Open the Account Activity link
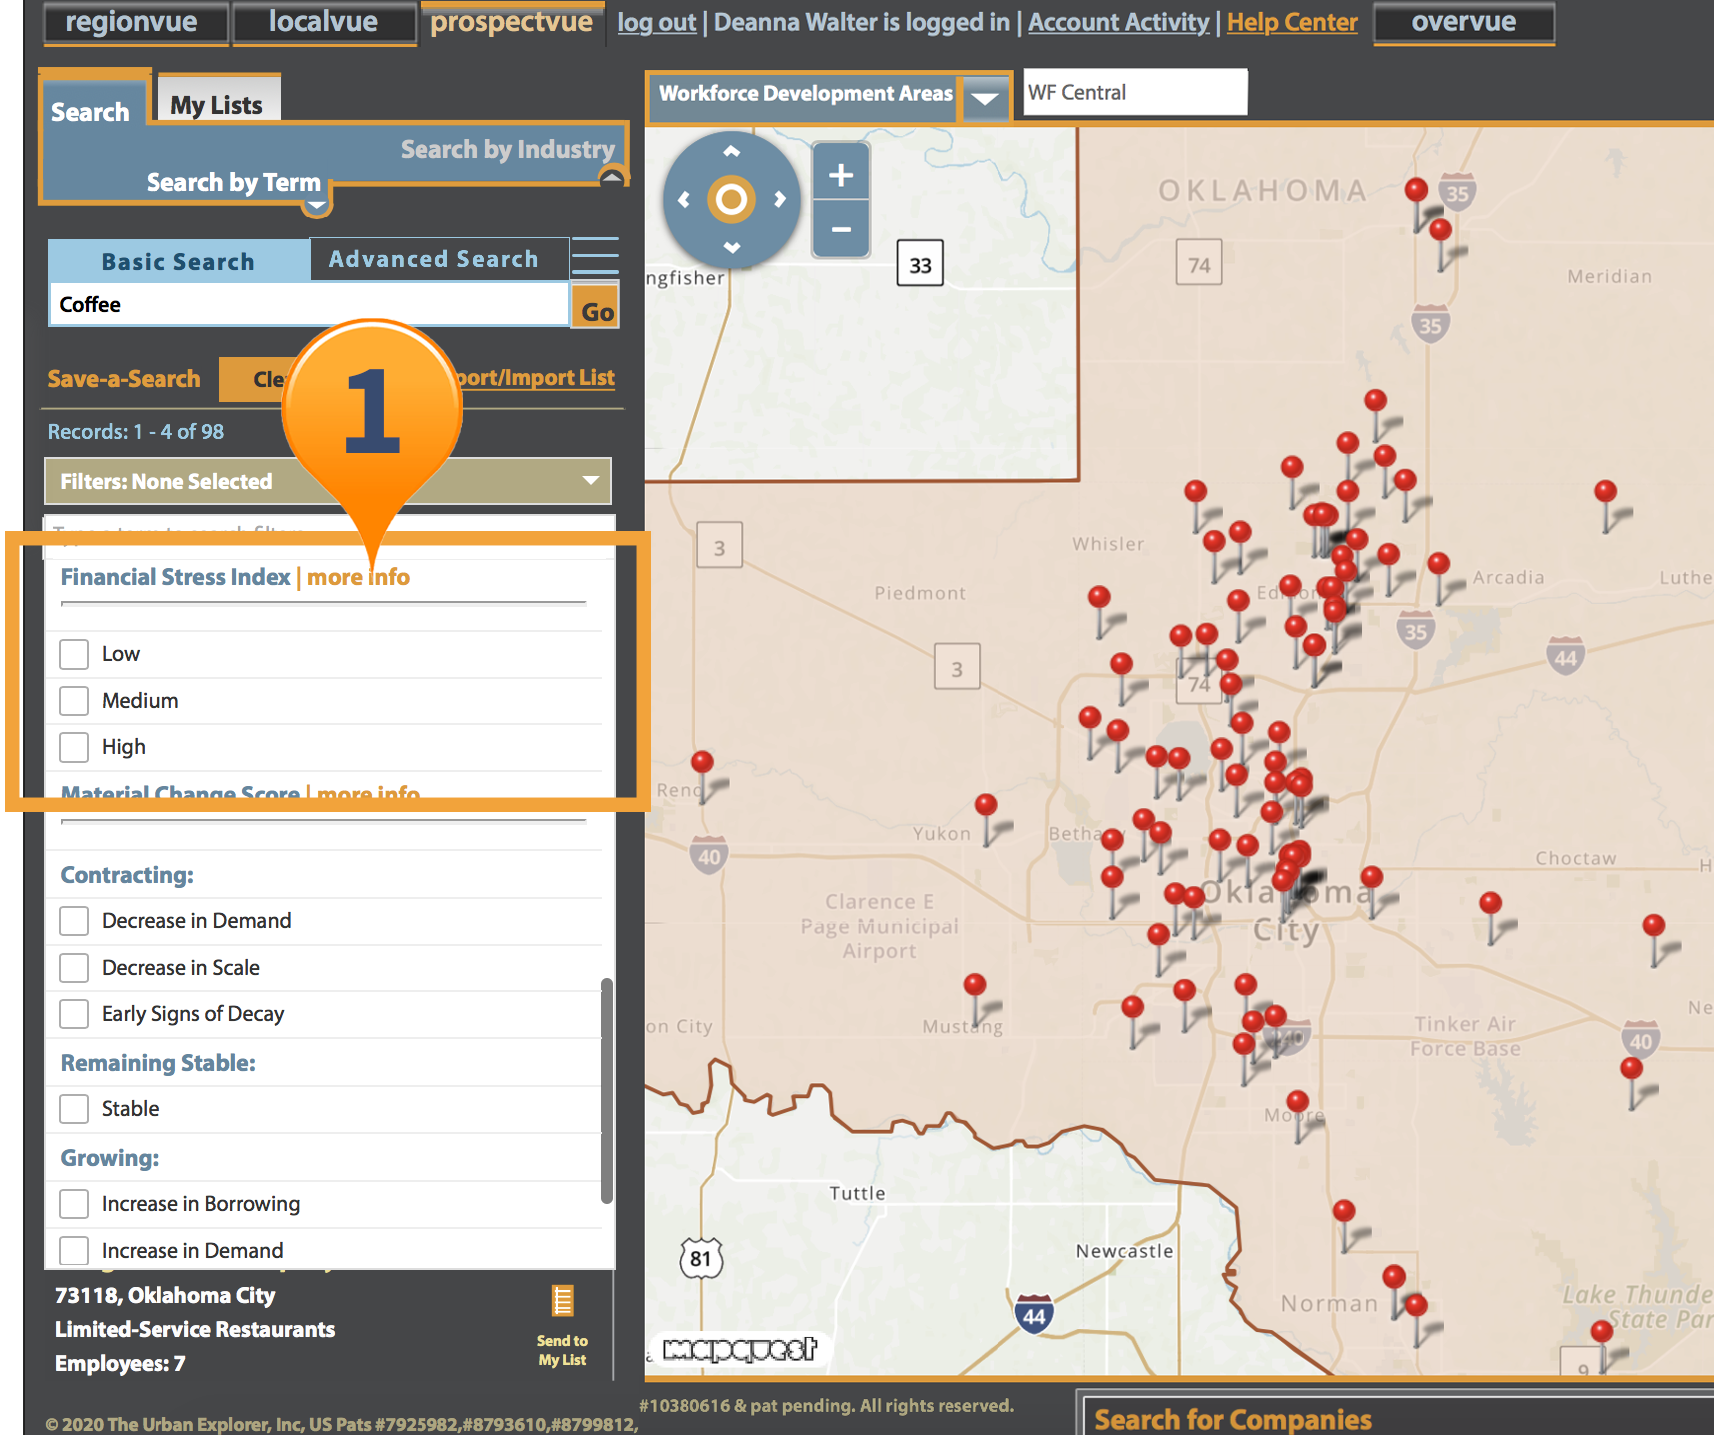Viewport: 1714px width, 1435px height. [1118, 22]
